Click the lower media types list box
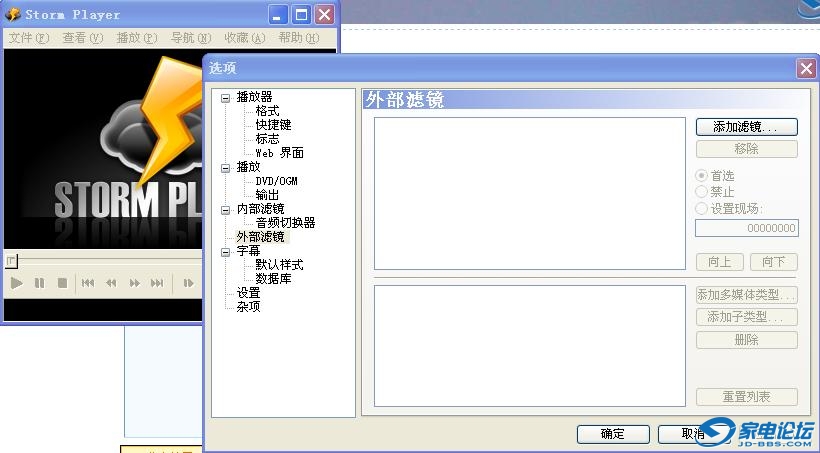Screen dimensions: 820x453 [530, 346]
